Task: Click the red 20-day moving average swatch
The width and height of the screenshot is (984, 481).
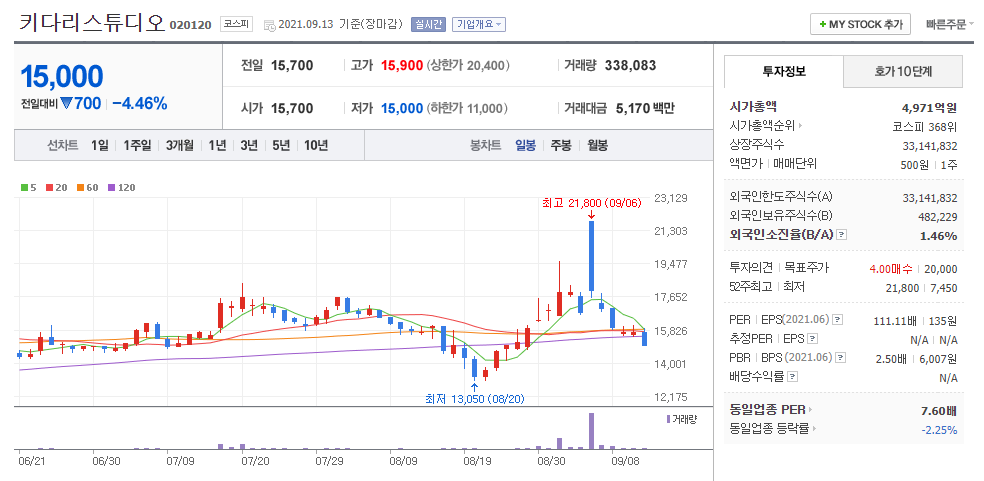Action: pyautogui.click(x=49, y=187)
